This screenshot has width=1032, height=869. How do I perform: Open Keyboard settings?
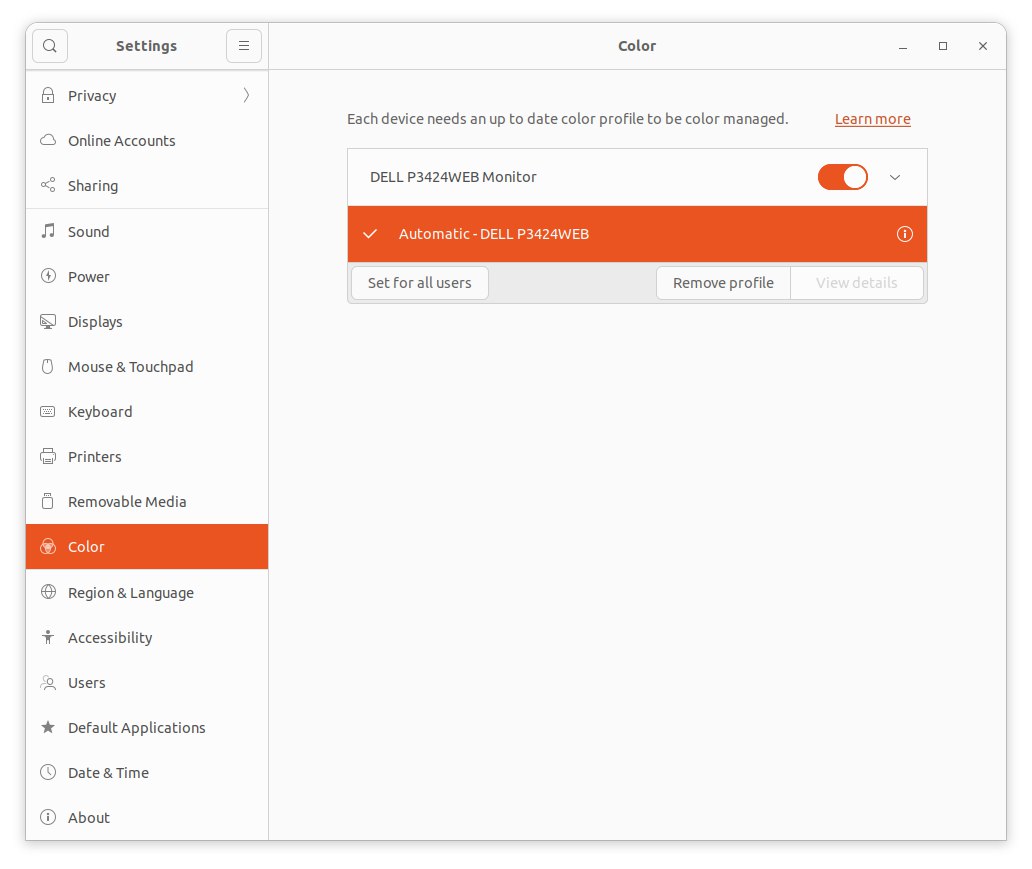[147, 411]
